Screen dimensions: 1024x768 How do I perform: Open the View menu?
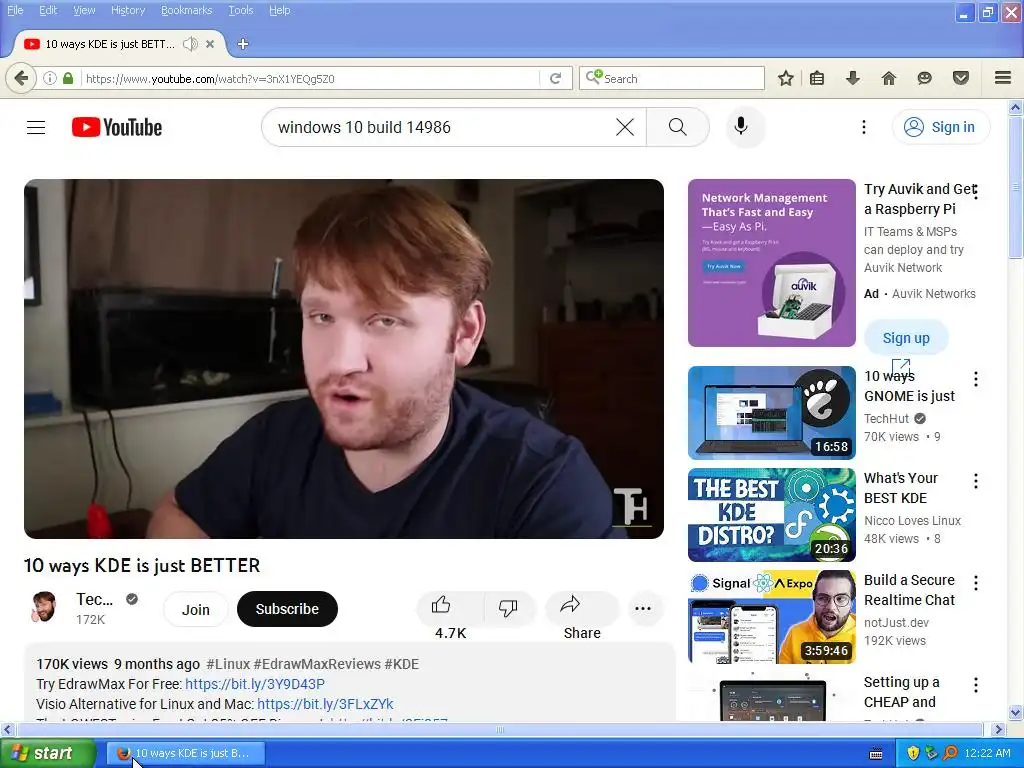[x=84, y=10]
